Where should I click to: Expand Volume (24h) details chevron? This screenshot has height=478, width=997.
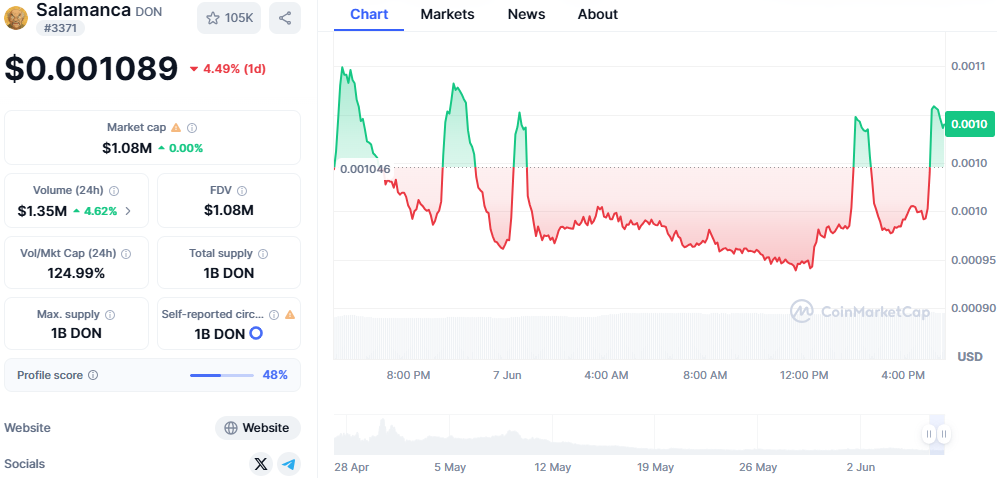[x=128, y=211]
